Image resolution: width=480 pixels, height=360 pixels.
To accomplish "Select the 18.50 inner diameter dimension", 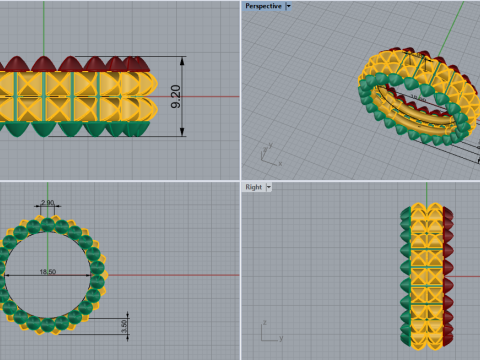I will coord(48,272).
